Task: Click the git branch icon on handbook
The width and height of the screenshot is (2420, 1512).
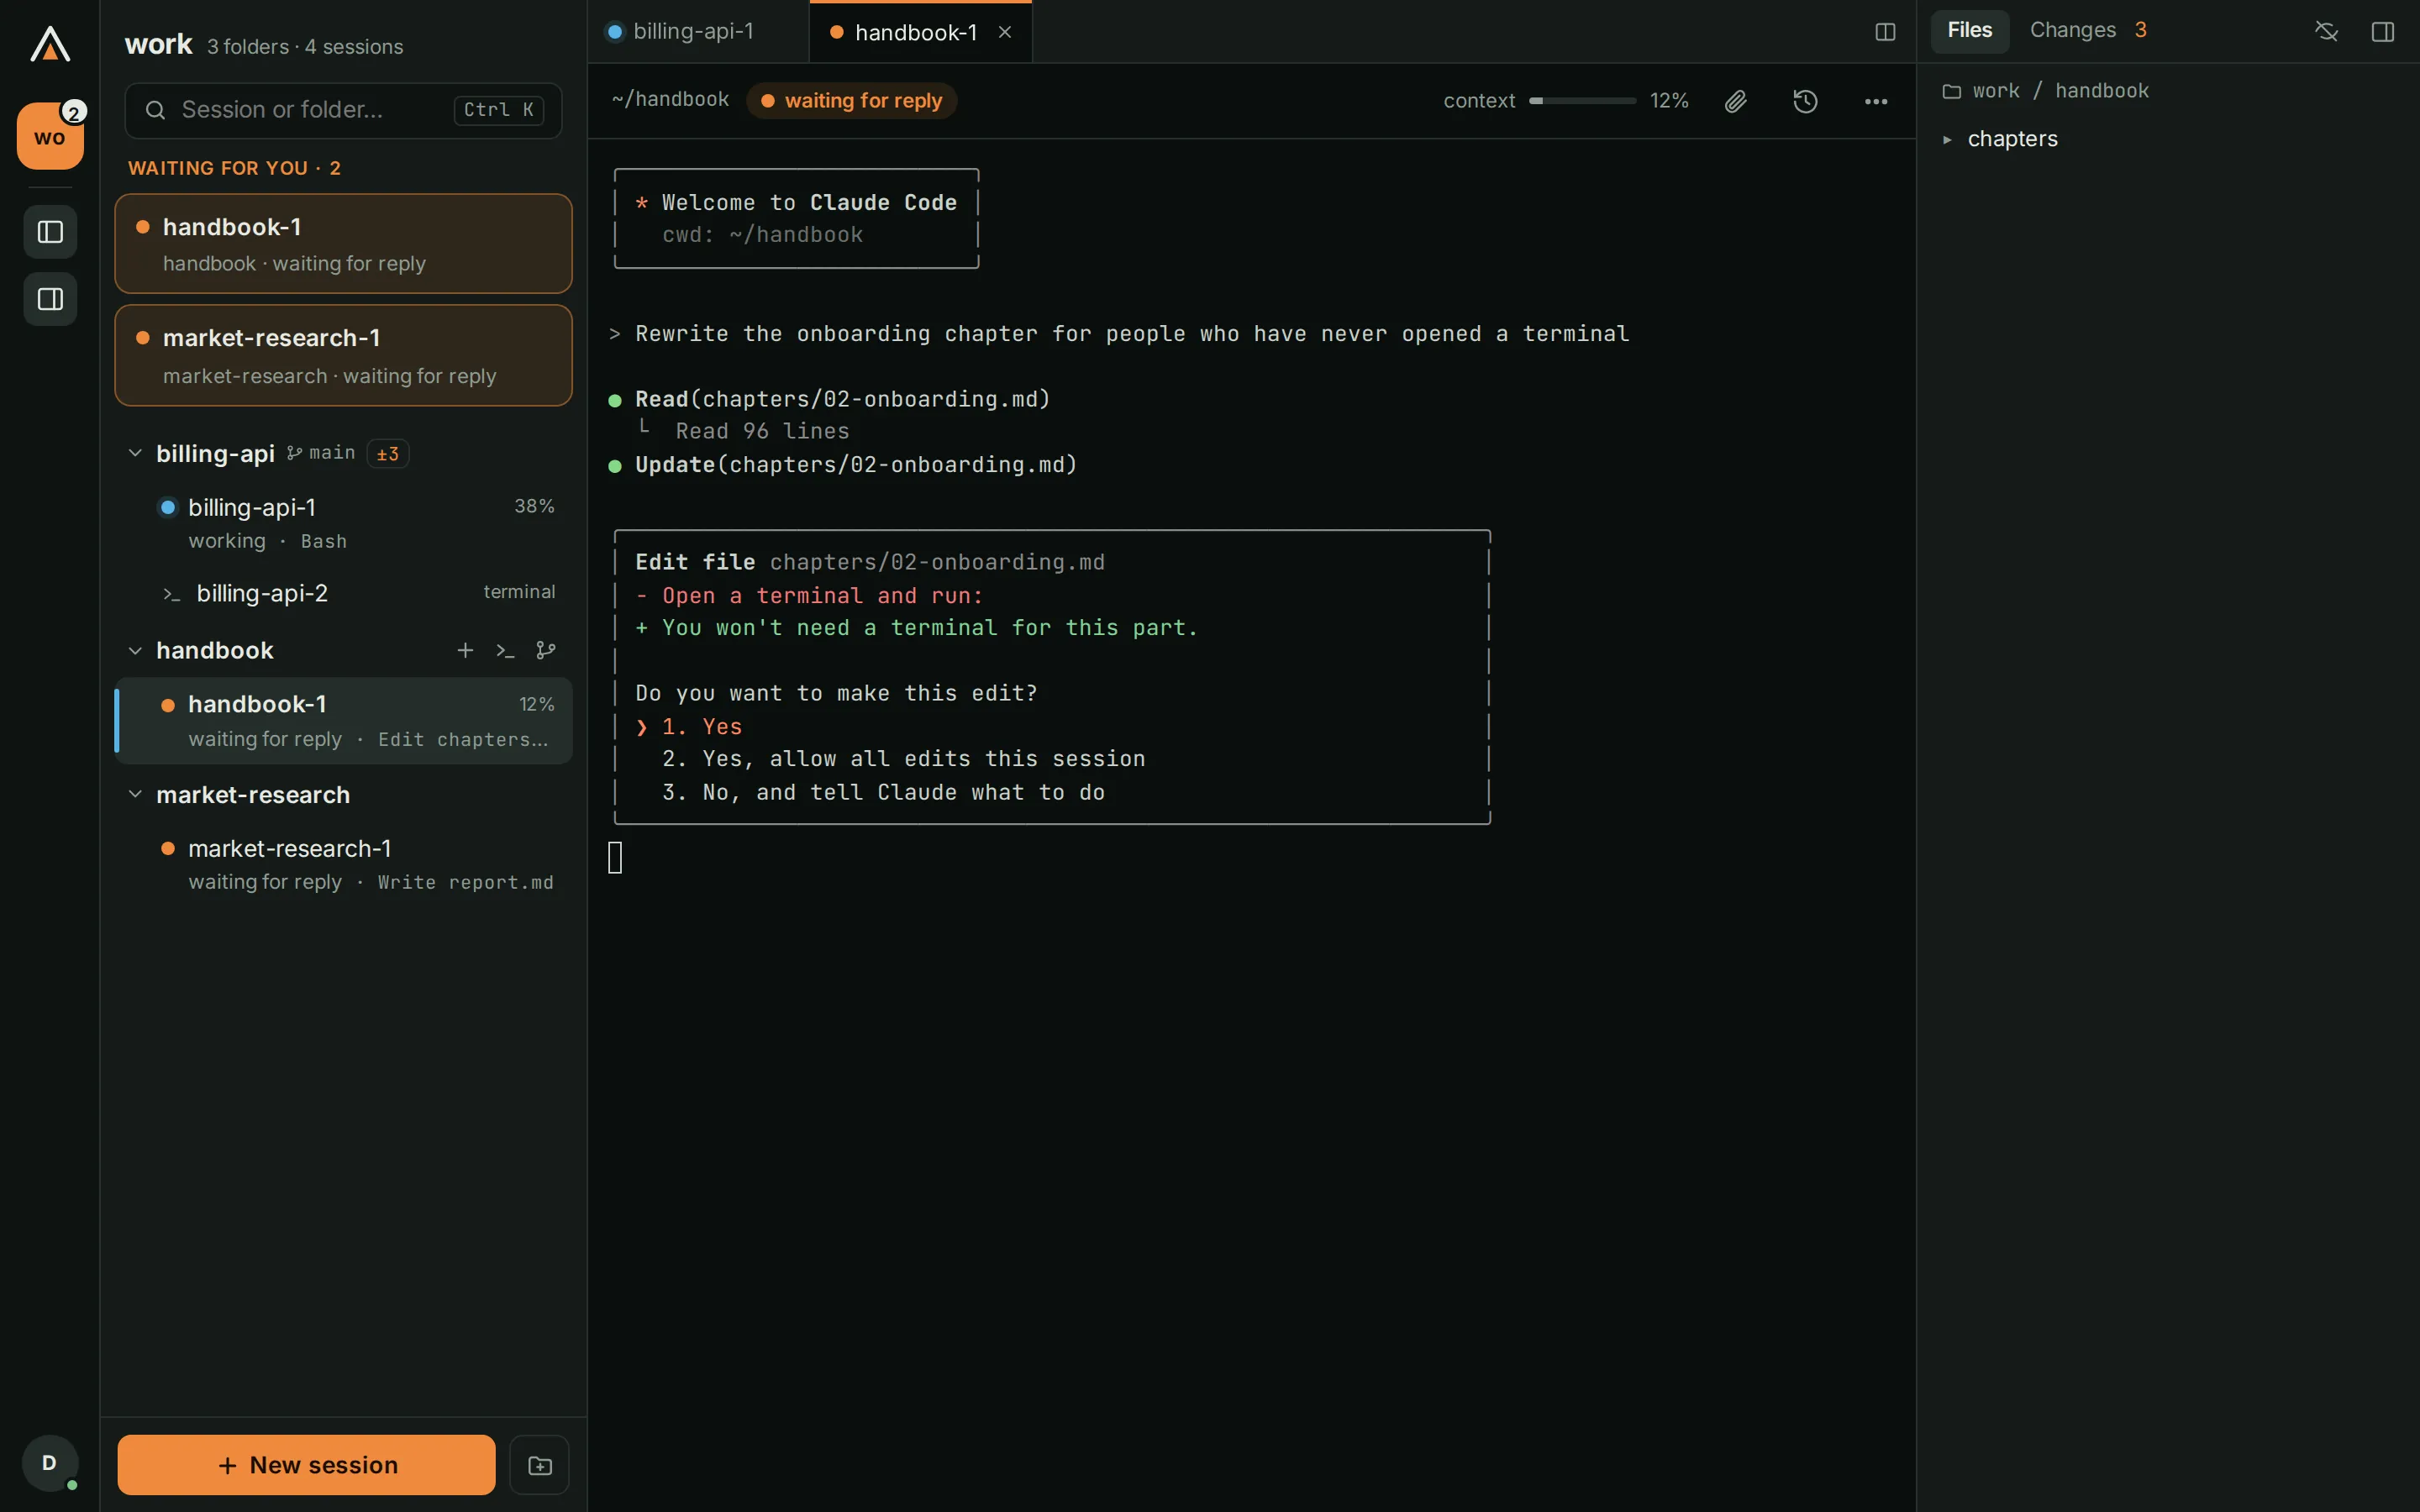Action: [x=546, y=650]
